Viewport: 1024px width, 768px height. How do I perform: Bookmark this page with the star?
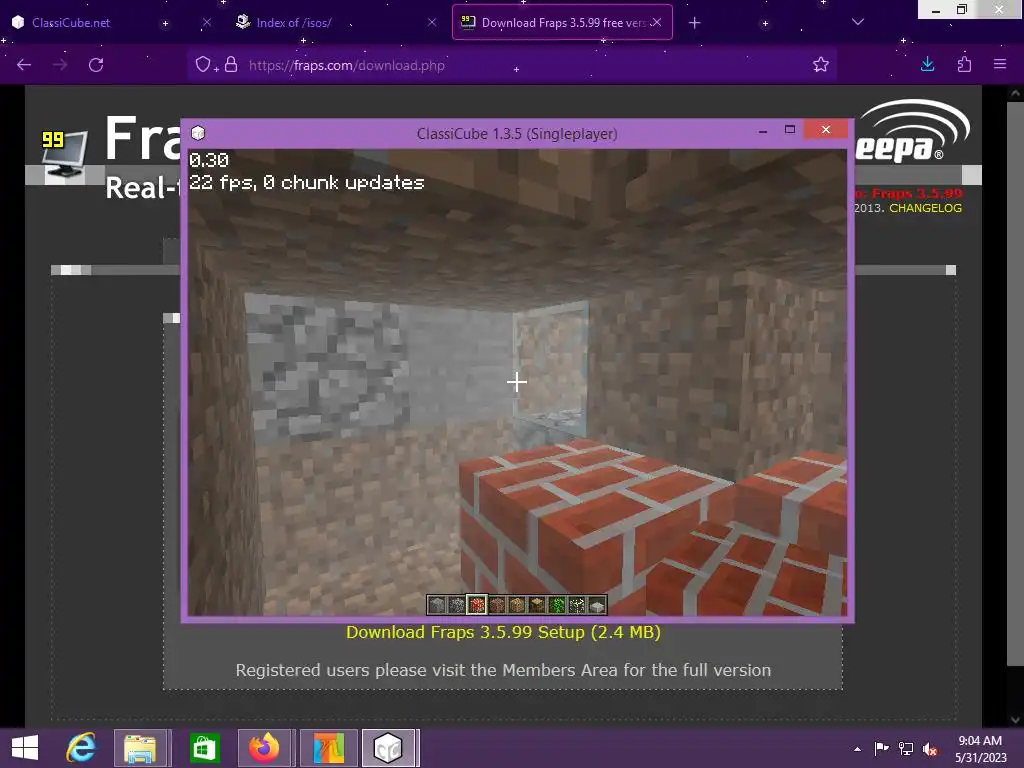821,65
